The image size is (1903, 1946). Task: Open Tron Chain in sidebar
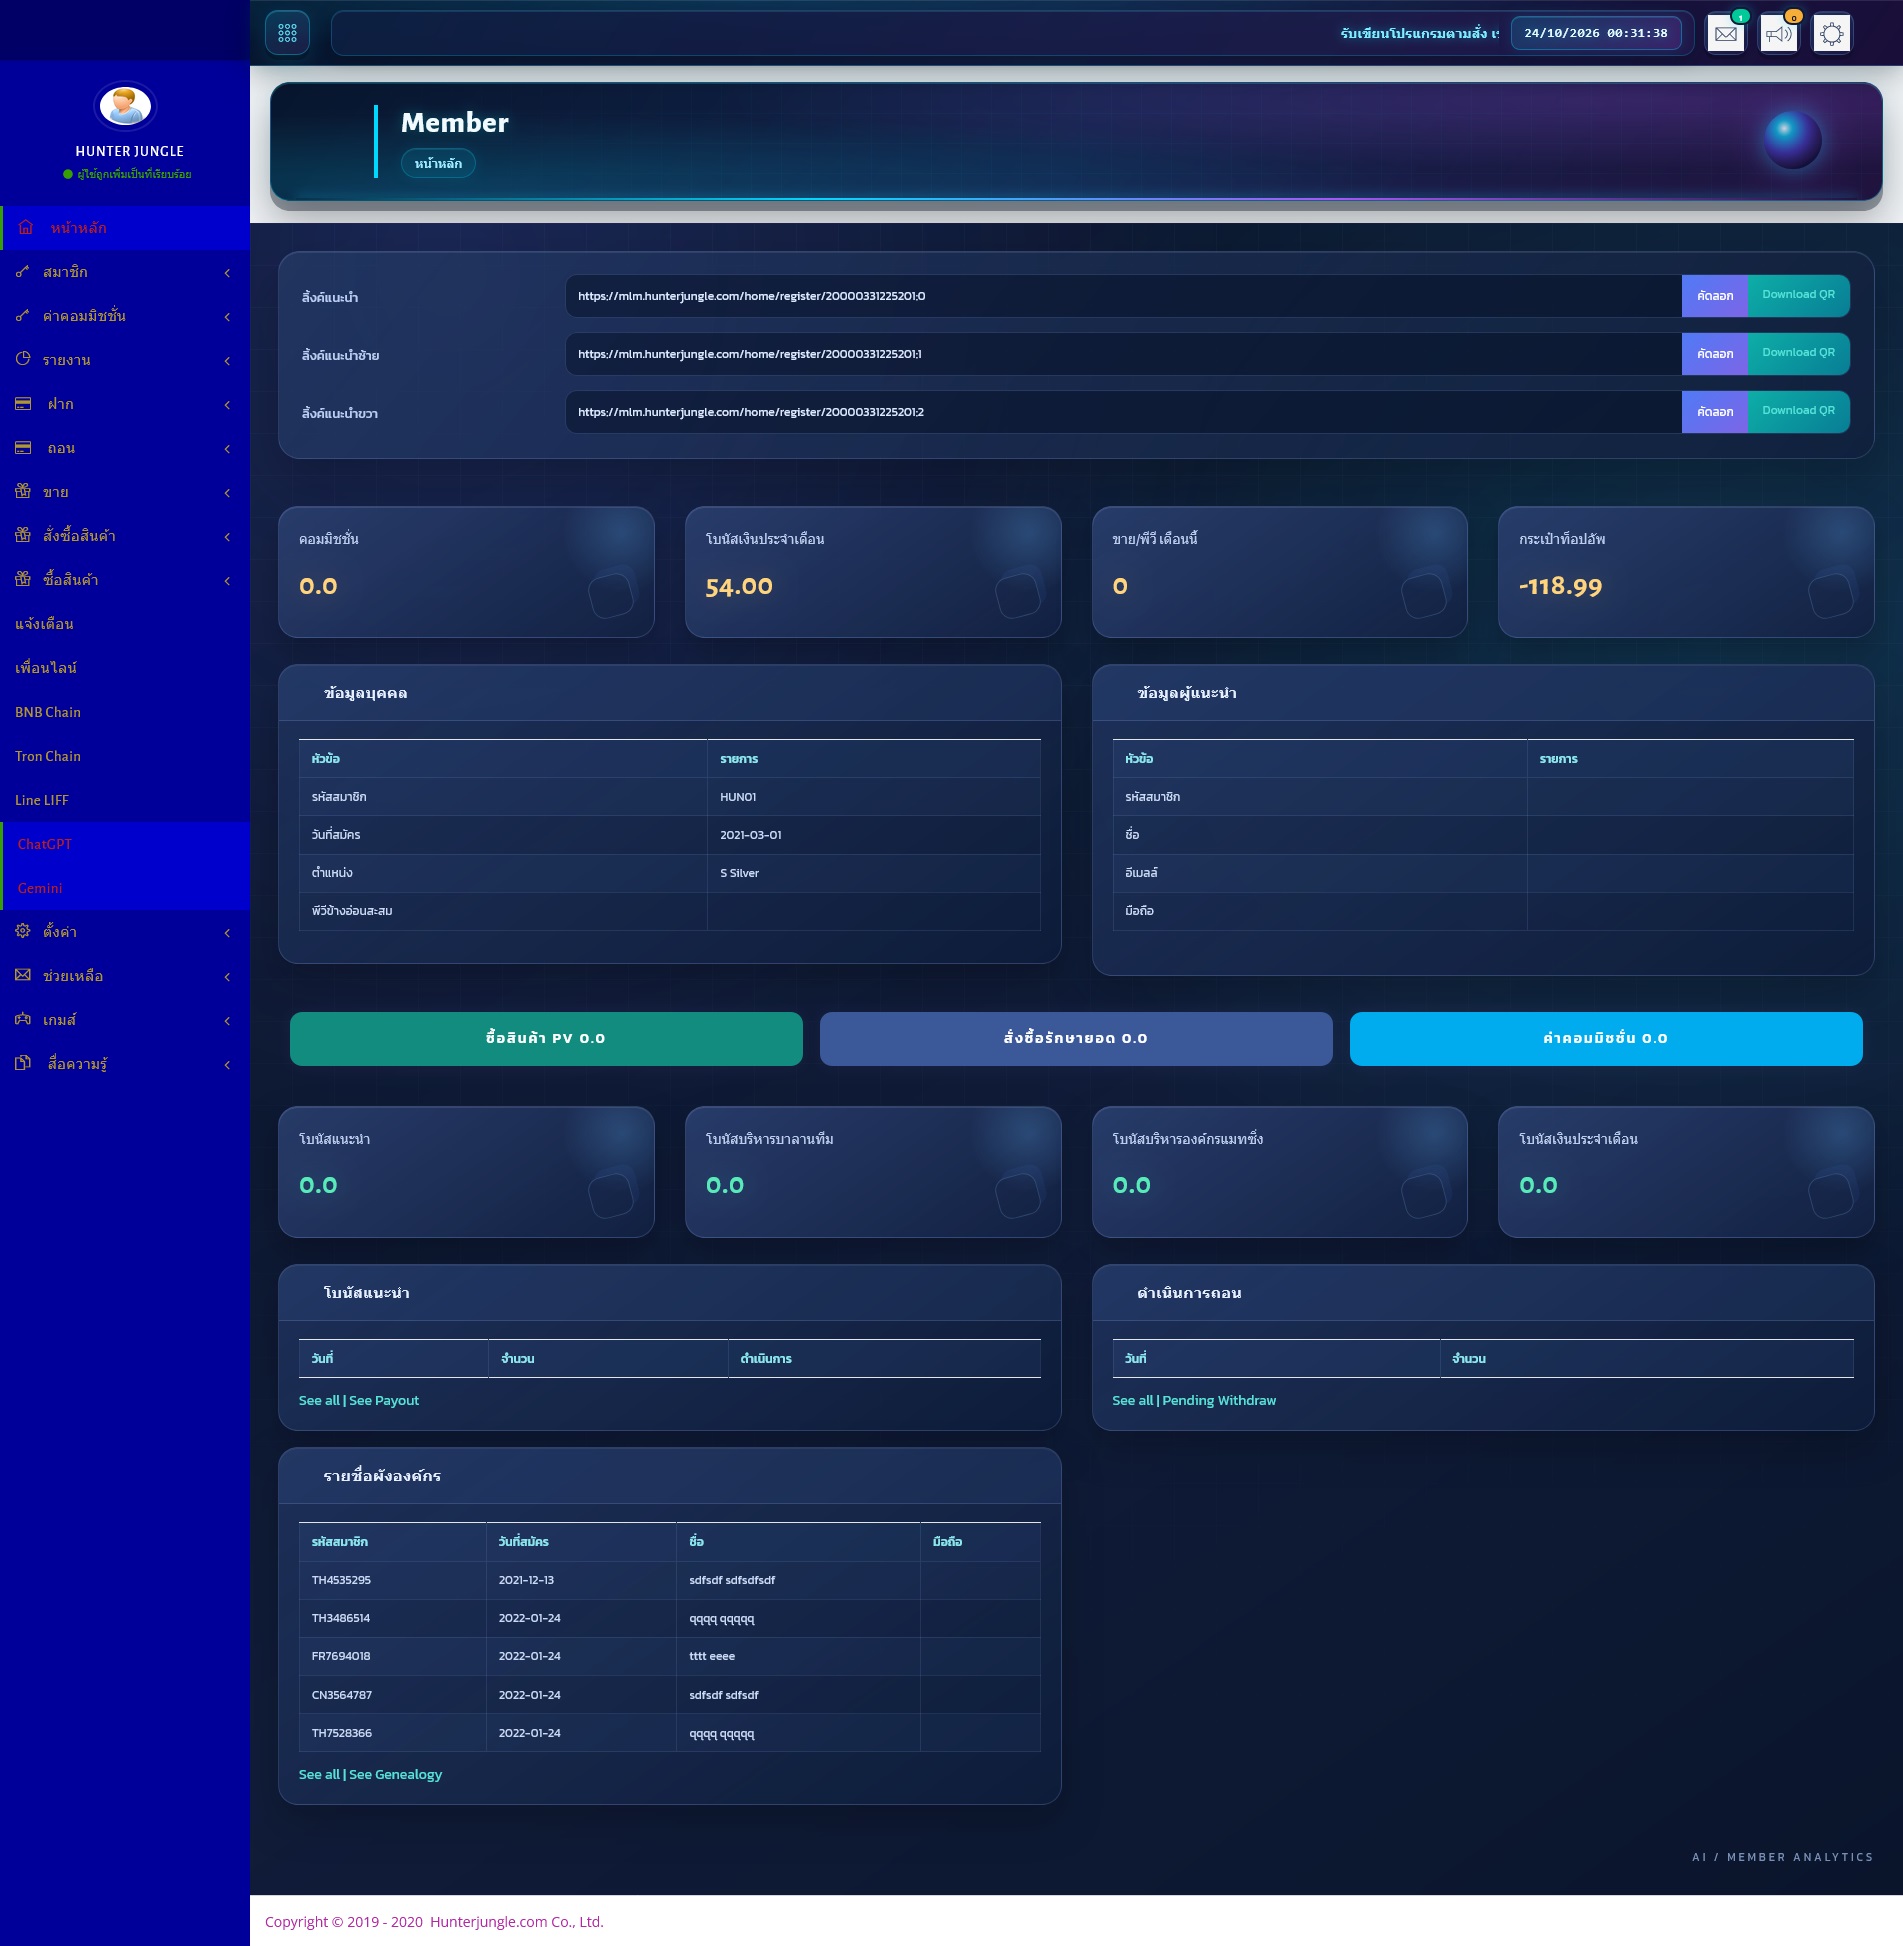125,756
